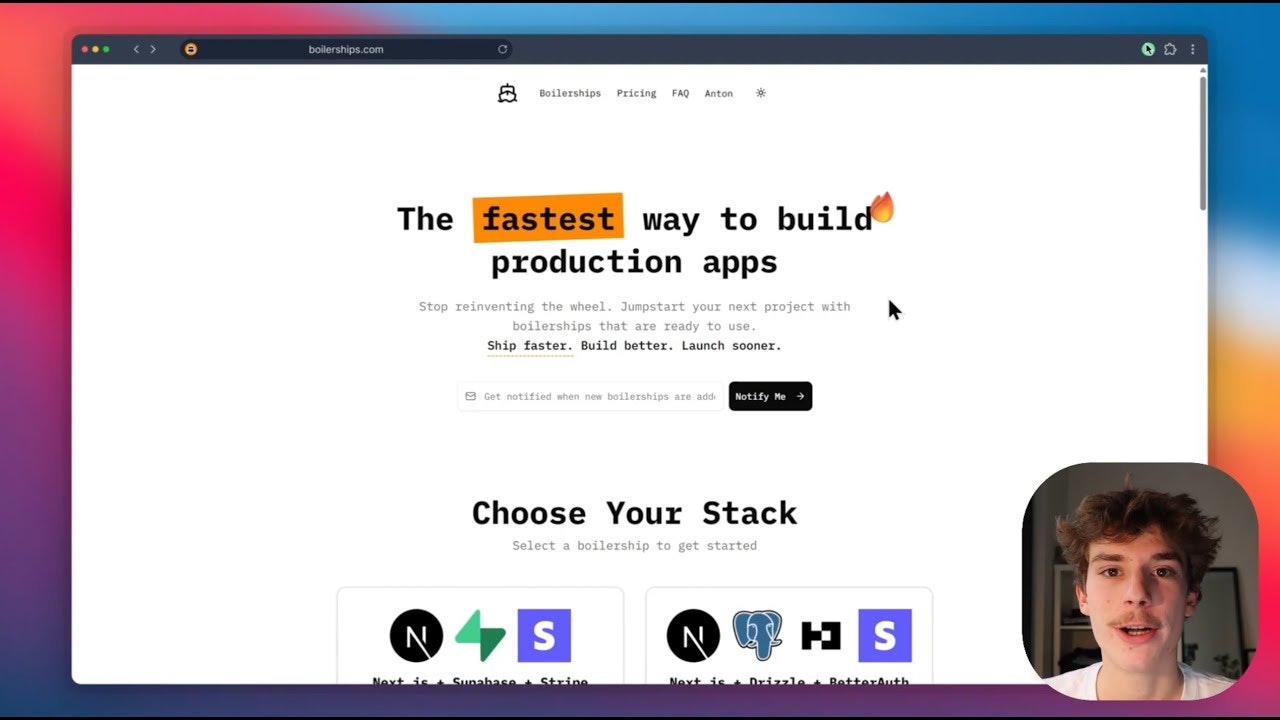Click the flame emoji beside headline
This screenshot has width=1280, height=720.
(x=882, y=207)
